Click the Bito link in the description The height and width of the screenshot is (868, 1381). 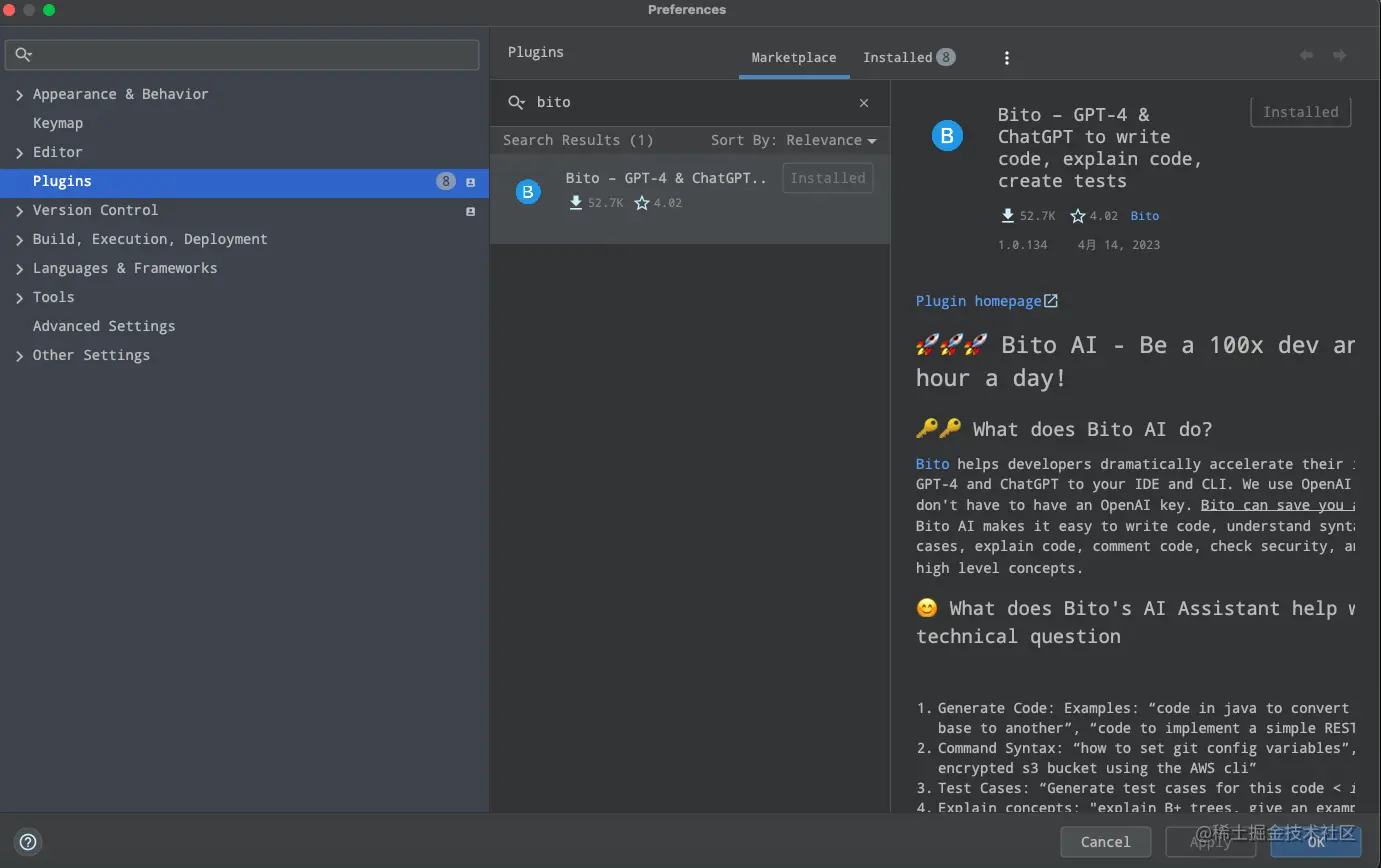click(x=932, y=464)
